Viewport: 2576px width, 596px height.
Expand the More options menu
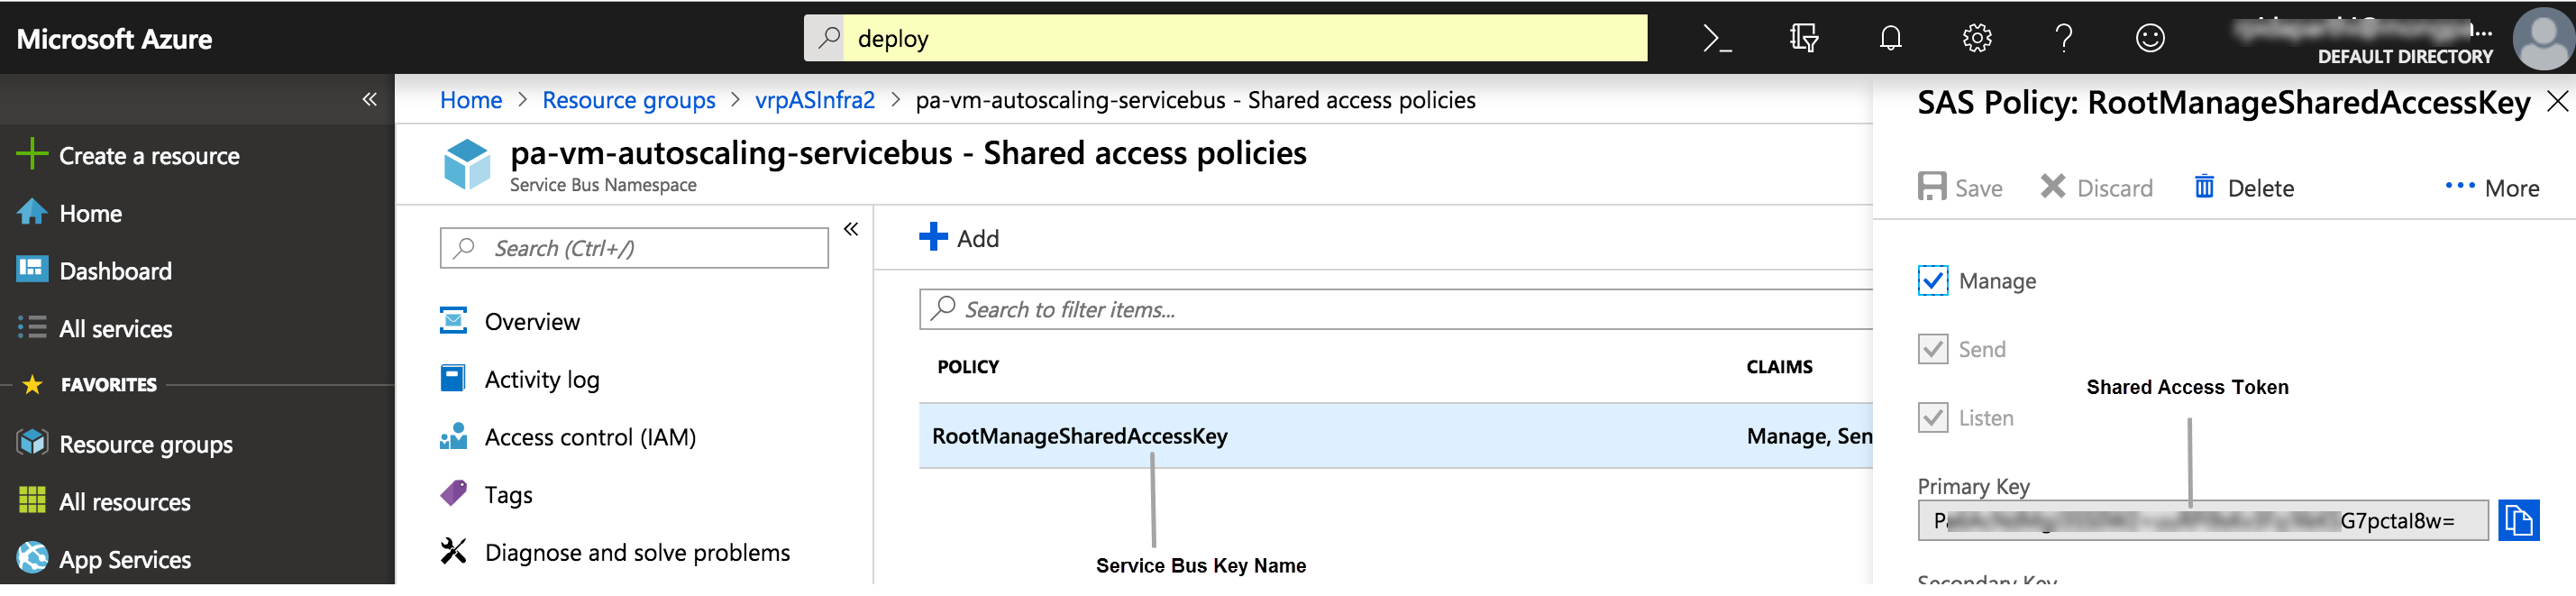click(2492, 188)
